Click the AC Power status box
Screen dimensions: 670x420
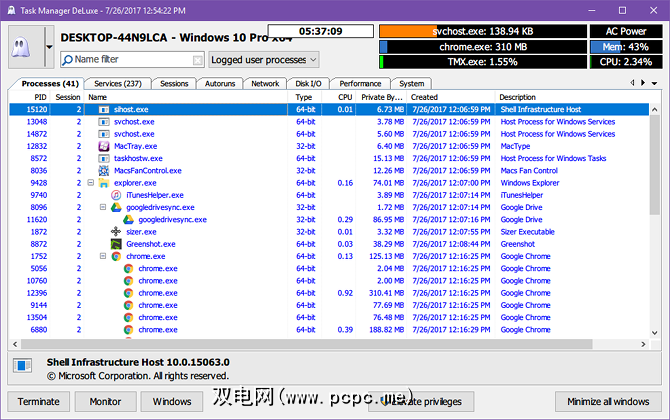(x=626, y=31)
